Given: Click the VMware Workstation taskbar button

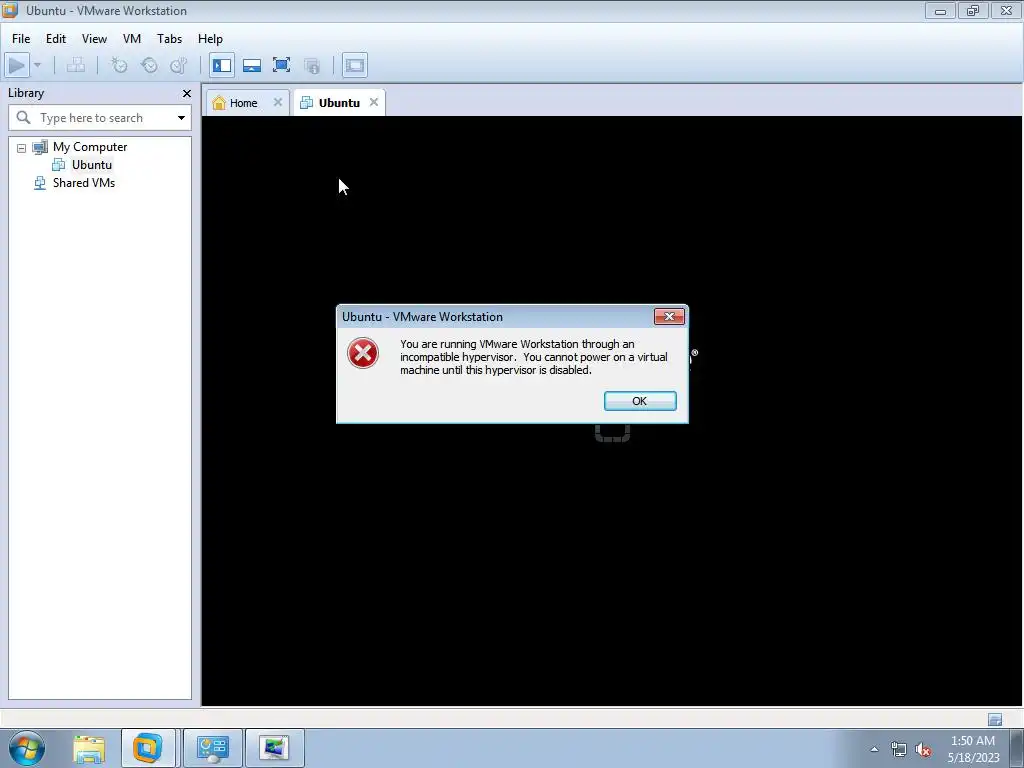Looking at the screenshot, I should point(148,748).
